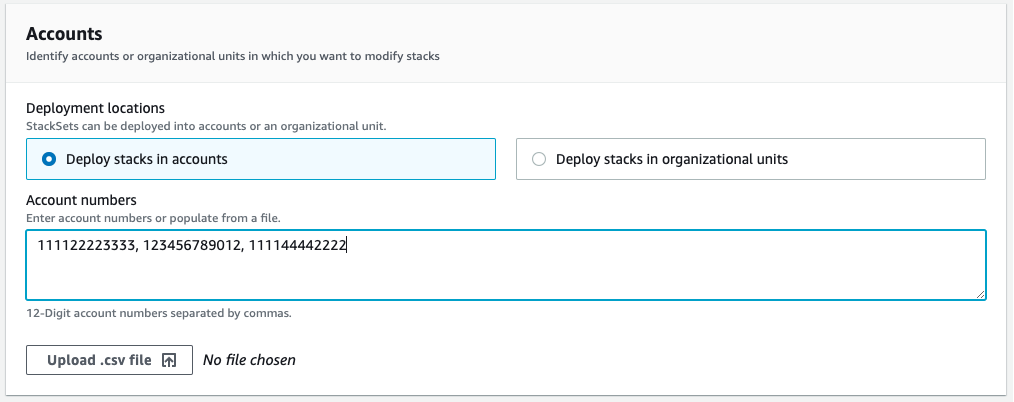The width and height of the screenshot is (1014, 402).
Task: Click the Deployment locations label
Action: (95, 108)
